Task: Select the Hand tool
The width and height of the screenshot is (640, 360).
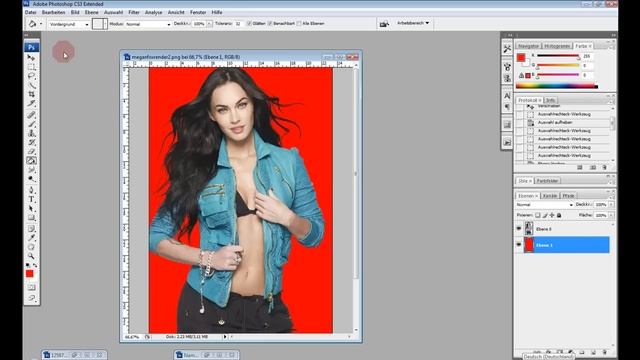Action: tap(31, 247)
